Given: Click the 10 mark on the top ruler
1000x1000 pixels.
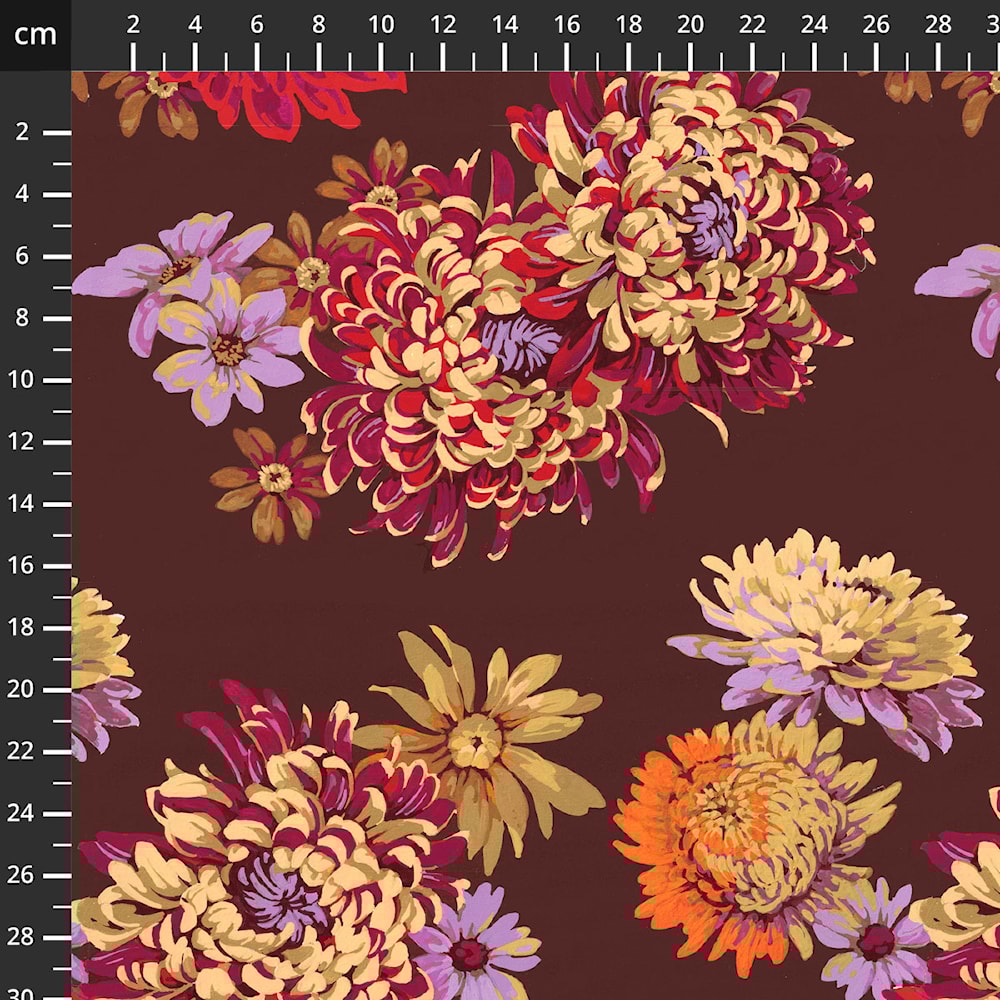Looking at the screenshot, I should pos(381,26).
